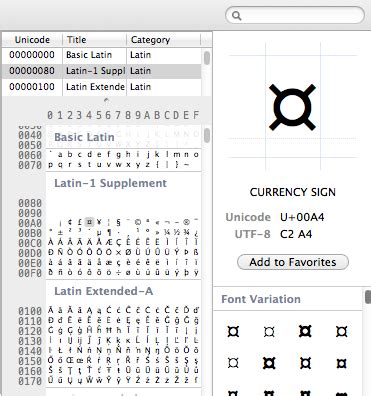Select the multiplication sign × in row 00D0

coord(119,252)
